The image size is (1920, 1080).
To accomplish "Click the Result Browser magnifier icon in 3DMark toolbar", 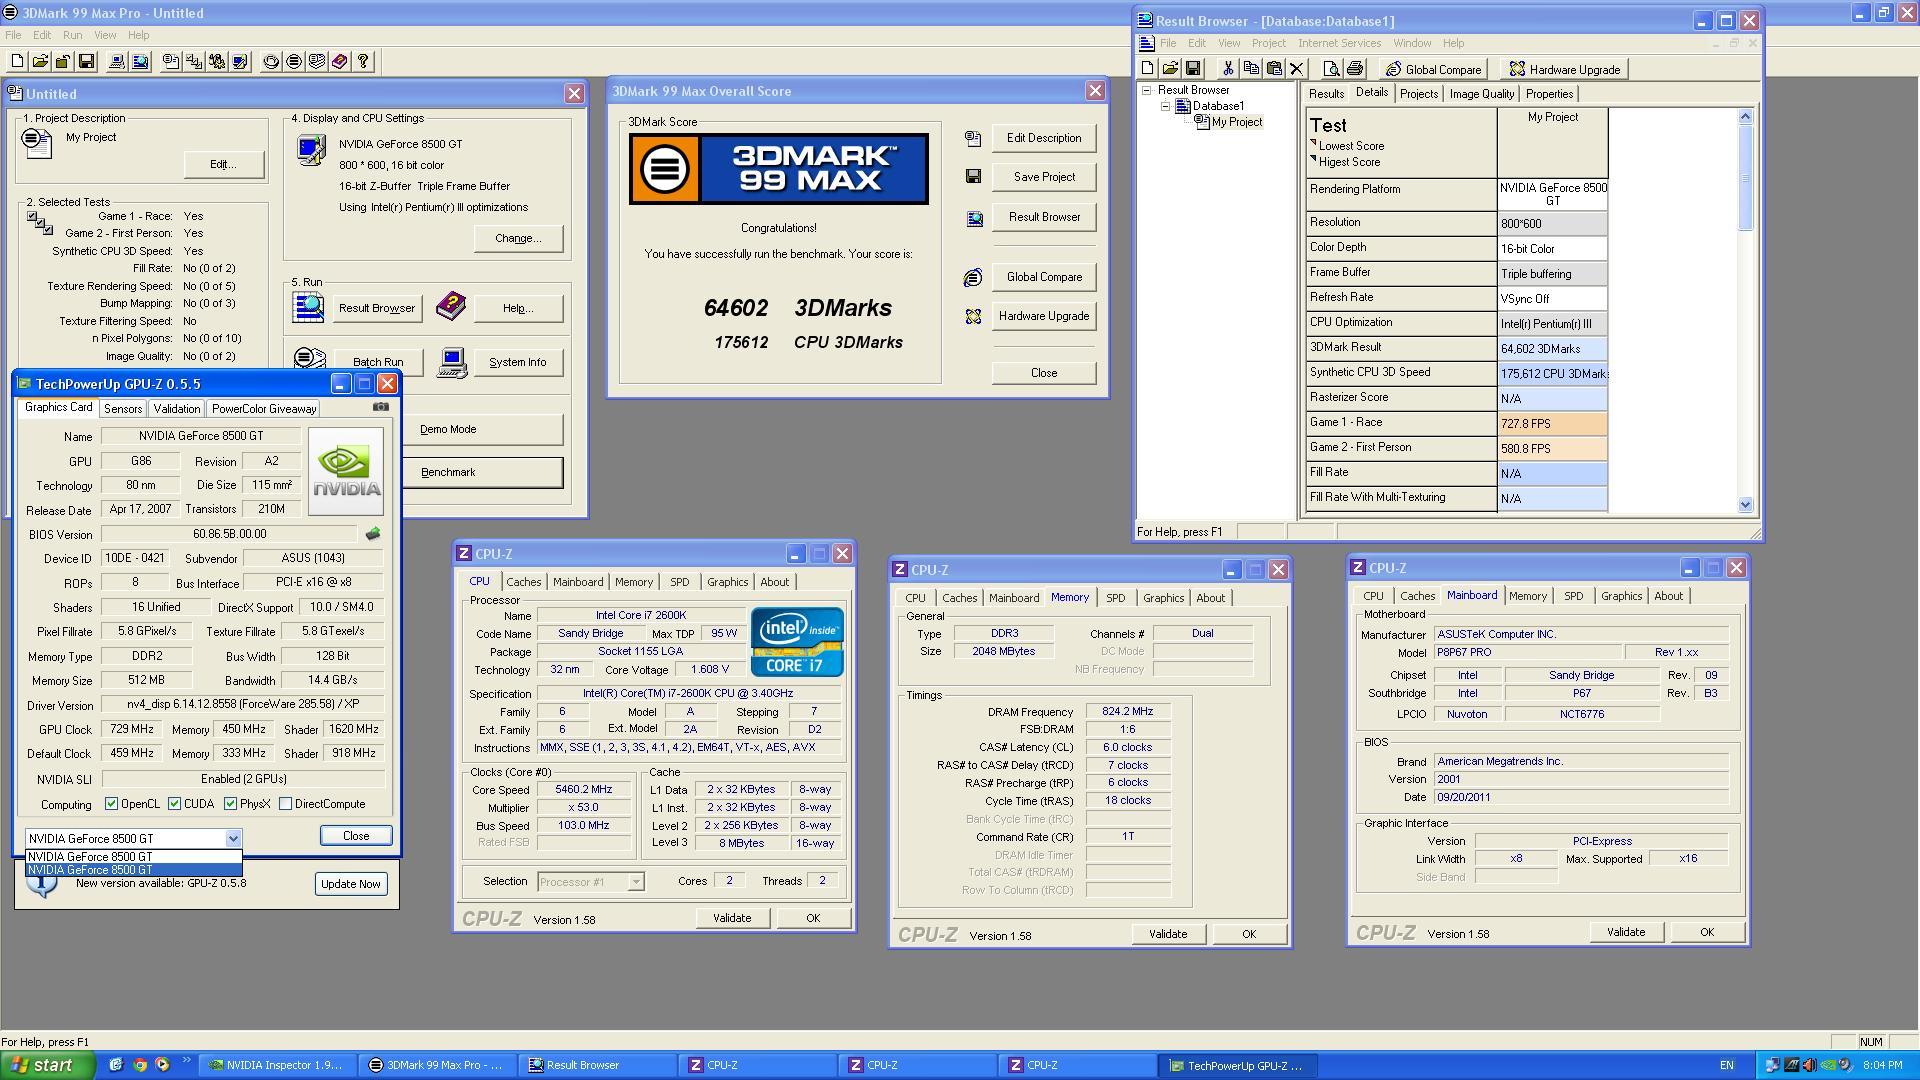I will click(x=140, y=62).
